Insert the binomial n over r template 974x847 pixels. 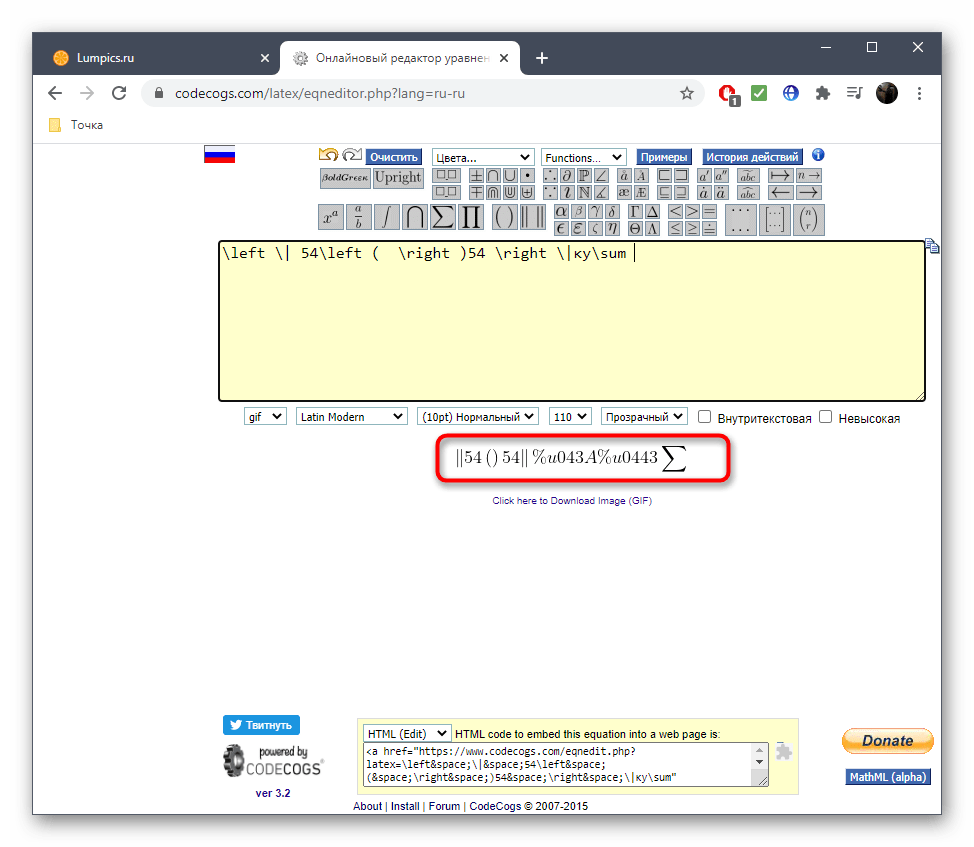(x=808, y=219)
